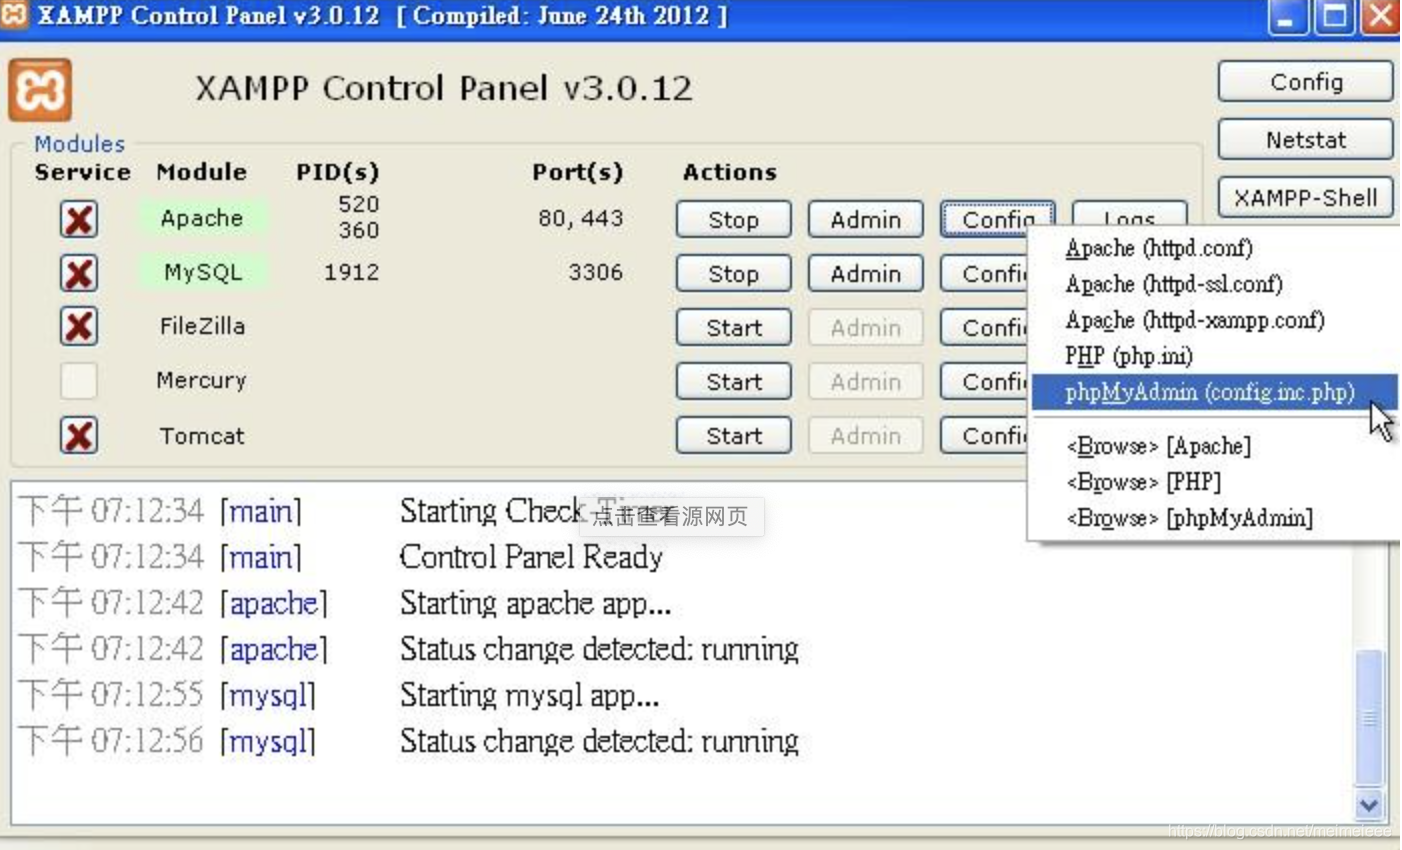Open the Apache Logs button
Image resolution: width=1402 pixels, height=850 pixels.
point(1129,214)
